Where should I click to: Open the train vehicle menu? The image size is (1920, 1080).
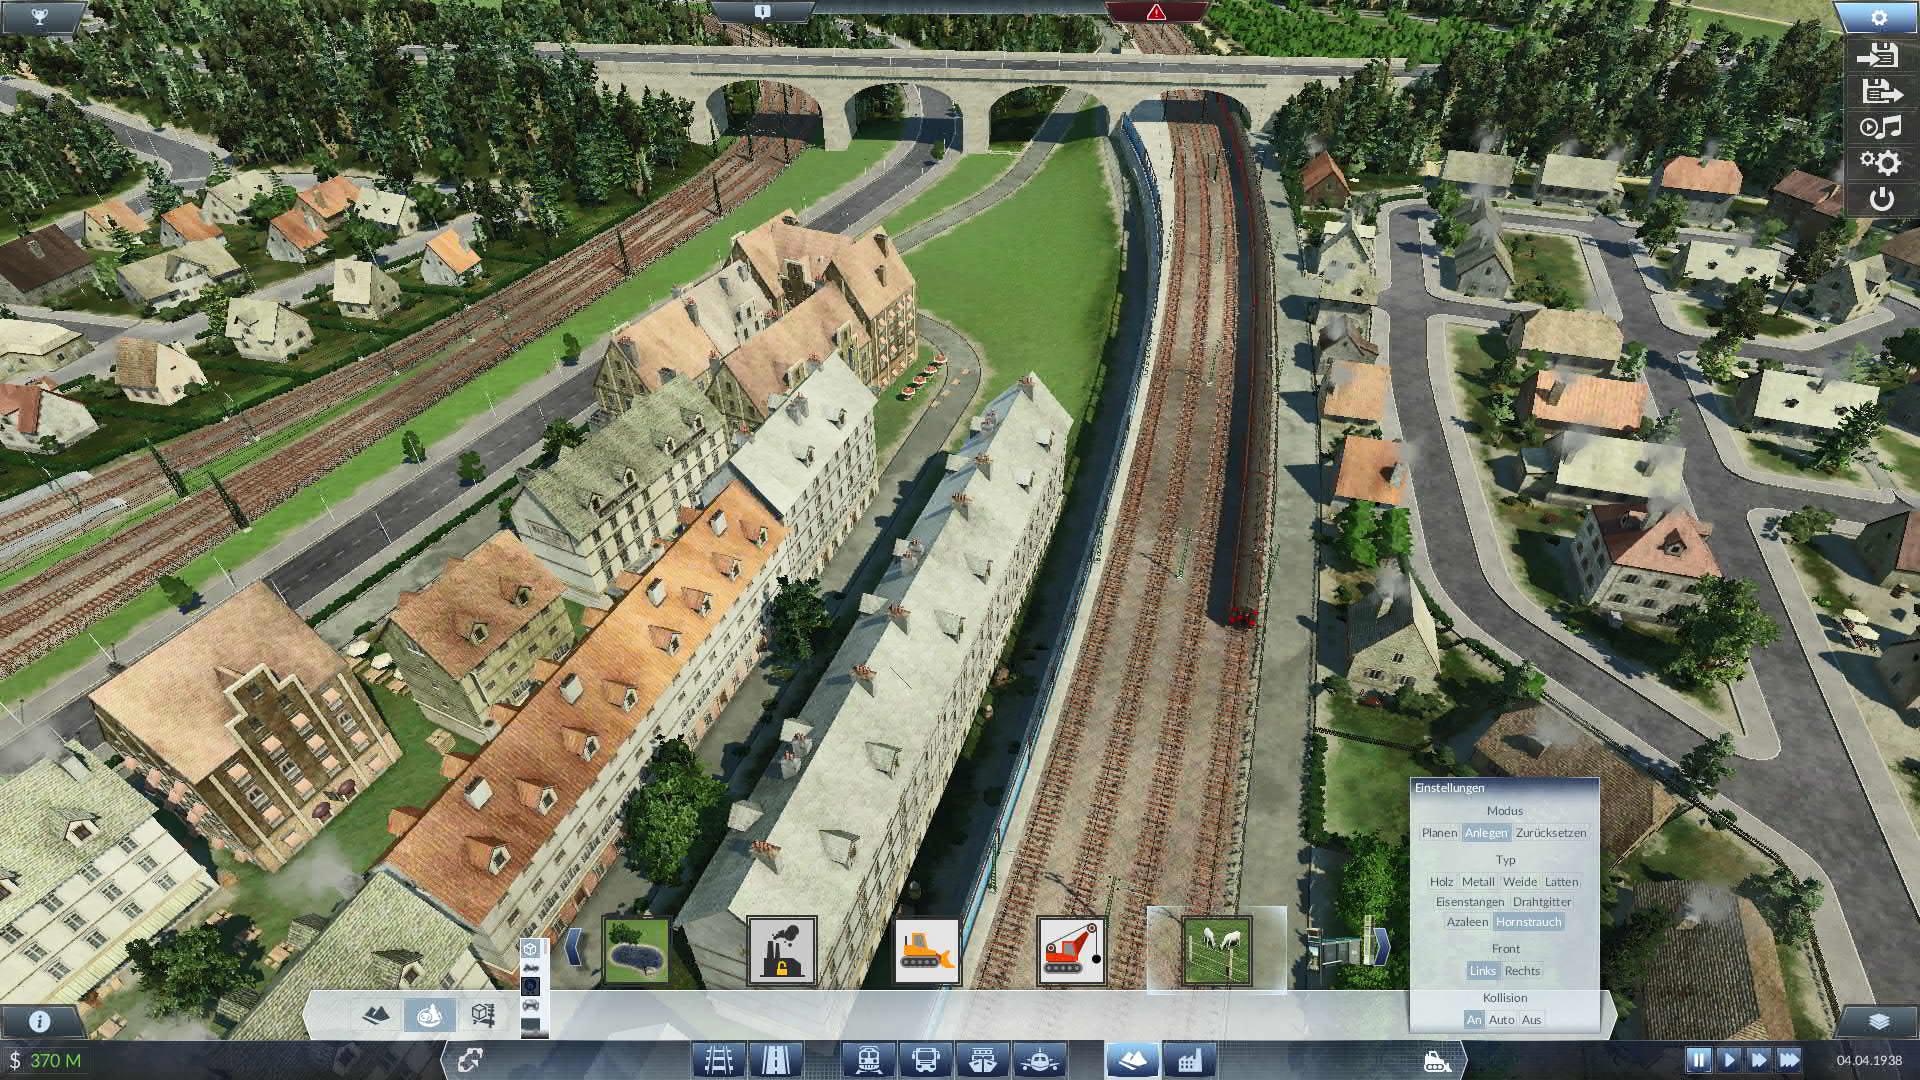[x=868, y=1059]
